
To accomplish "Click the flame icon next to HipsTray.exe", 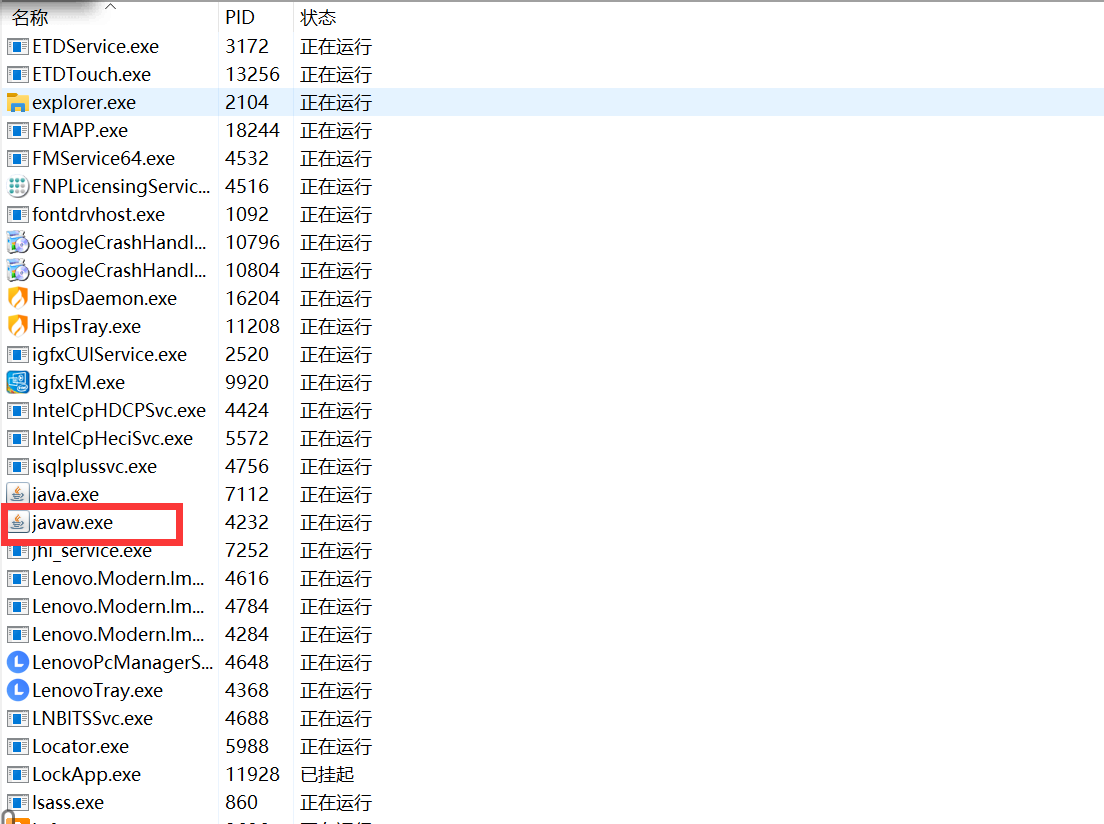I will tap(16, 326).
